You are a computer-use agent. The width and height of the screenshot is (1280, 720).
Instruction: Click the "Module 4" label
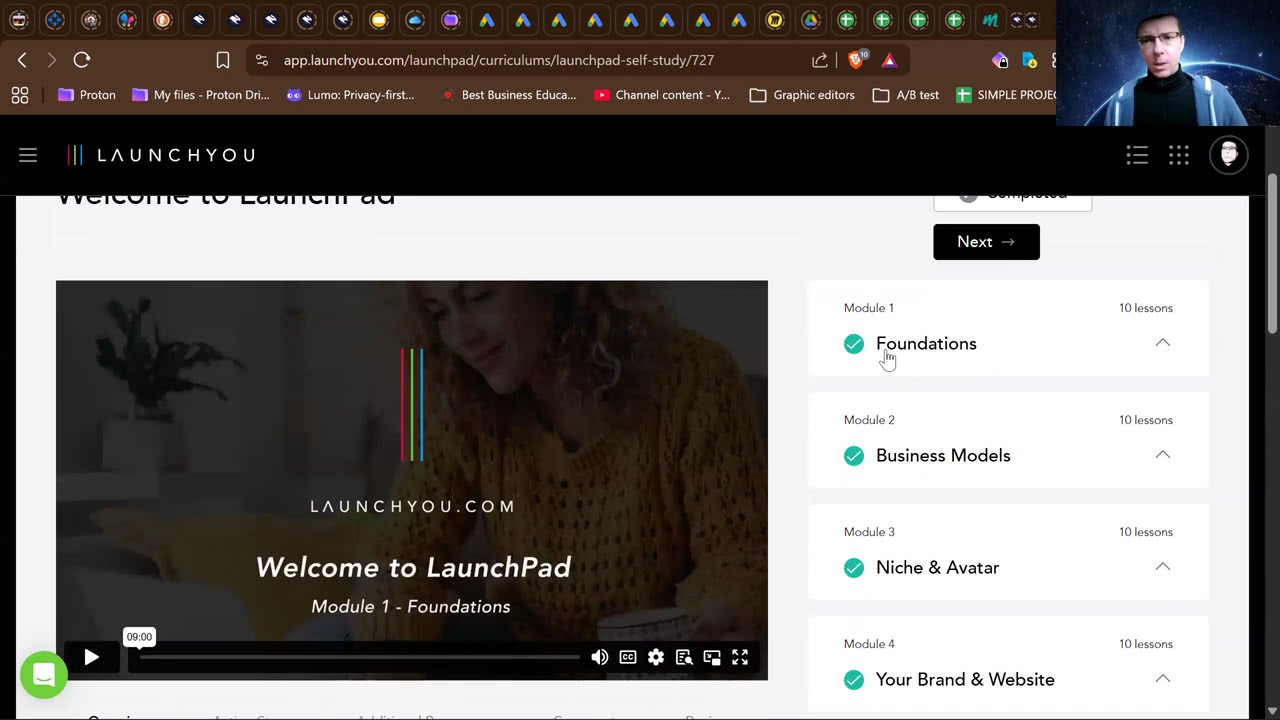click(x=869, y=644)
